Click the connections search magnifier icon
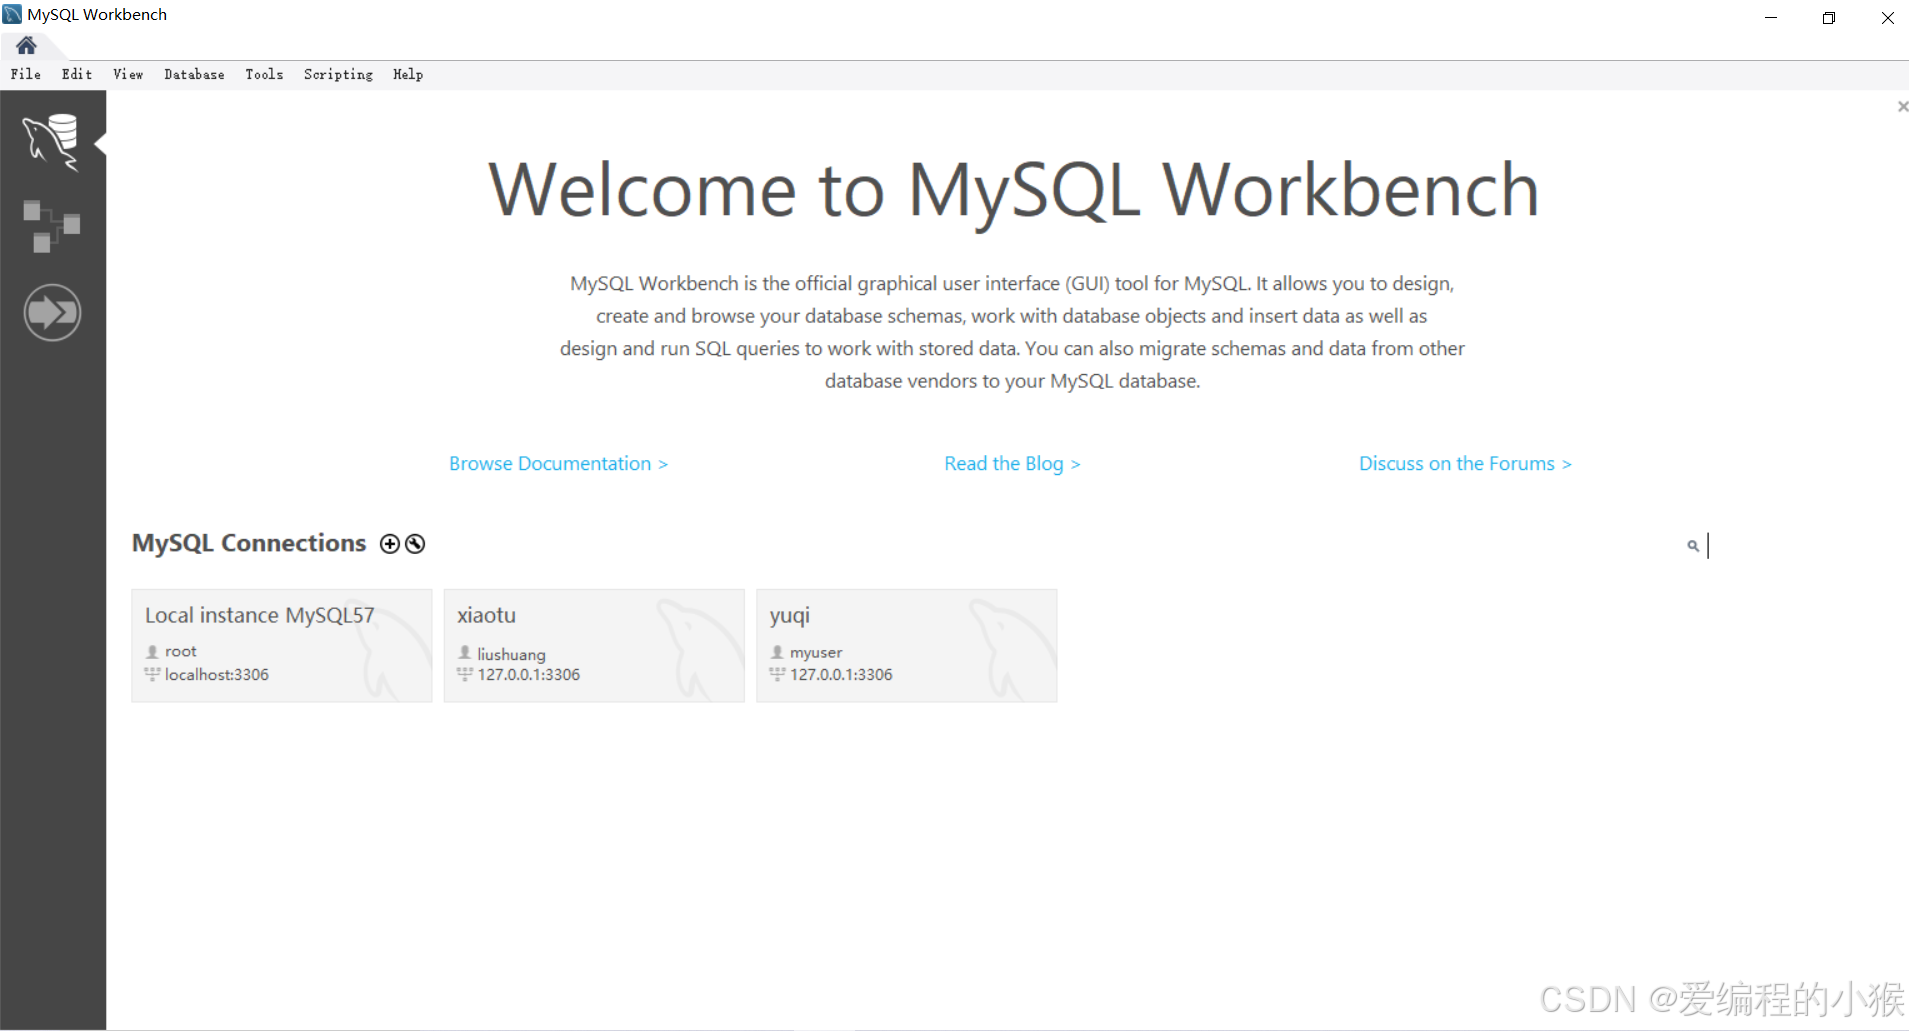This screenshot has width=1909, height=1031. (1693, 546)
